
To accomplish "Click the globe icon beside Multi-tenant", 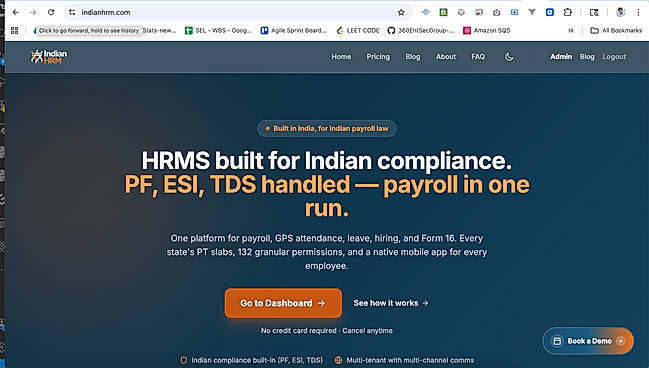I will tap(338, 360).
